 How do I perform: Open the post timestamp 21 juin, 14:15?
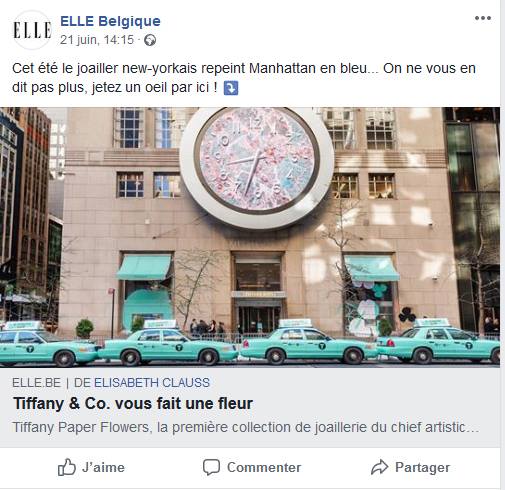[97, 40]
